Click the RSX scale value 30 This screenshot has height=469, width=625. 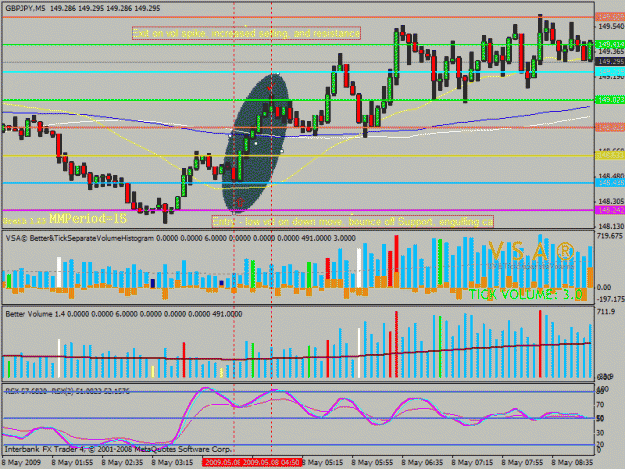click(x=600, y=432)
